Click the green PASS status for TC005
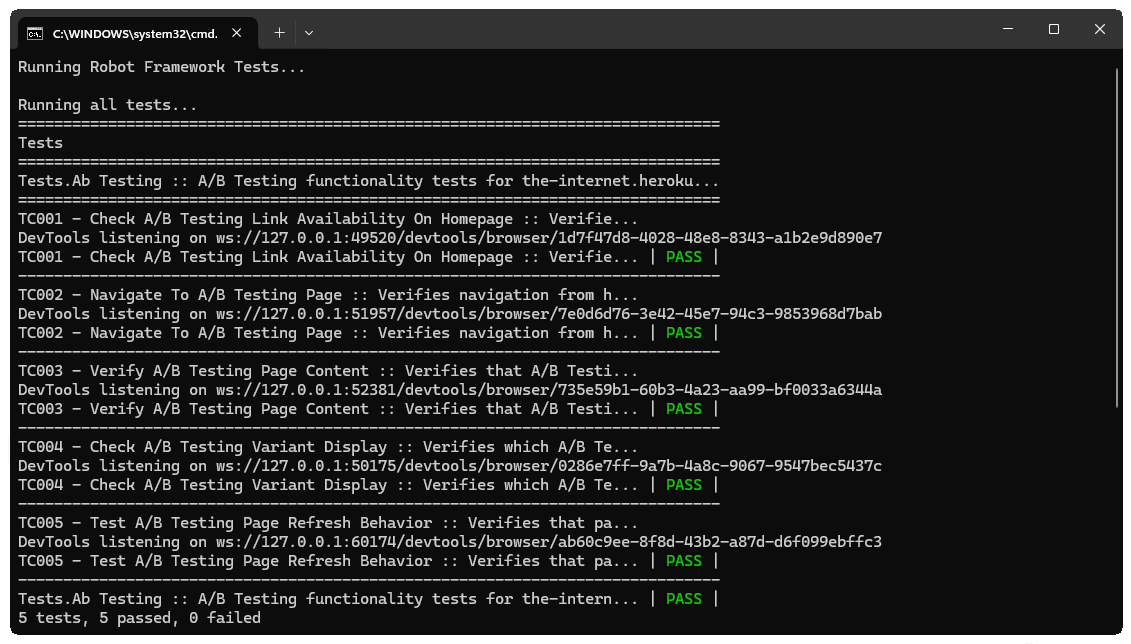1131x644 pixels. (684, 561)
